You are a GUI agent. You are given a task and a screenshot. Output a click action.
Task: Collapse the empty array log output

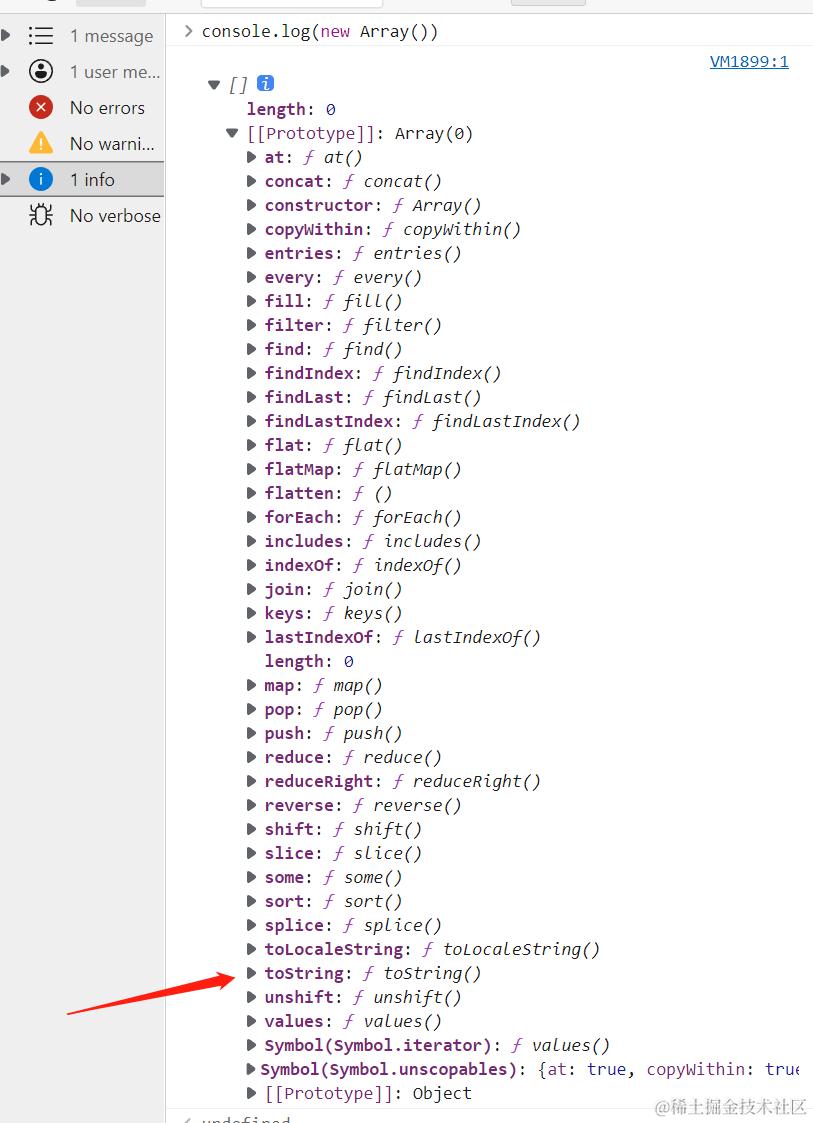click(214, 84)
